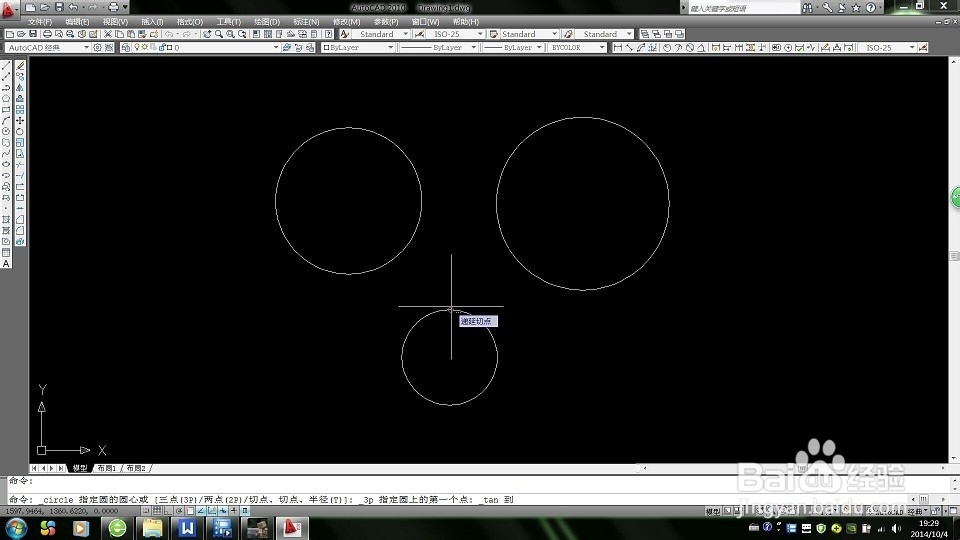Open the 文件(F) menu
This screenshot has height=540, width=960.
pos(40,21)
